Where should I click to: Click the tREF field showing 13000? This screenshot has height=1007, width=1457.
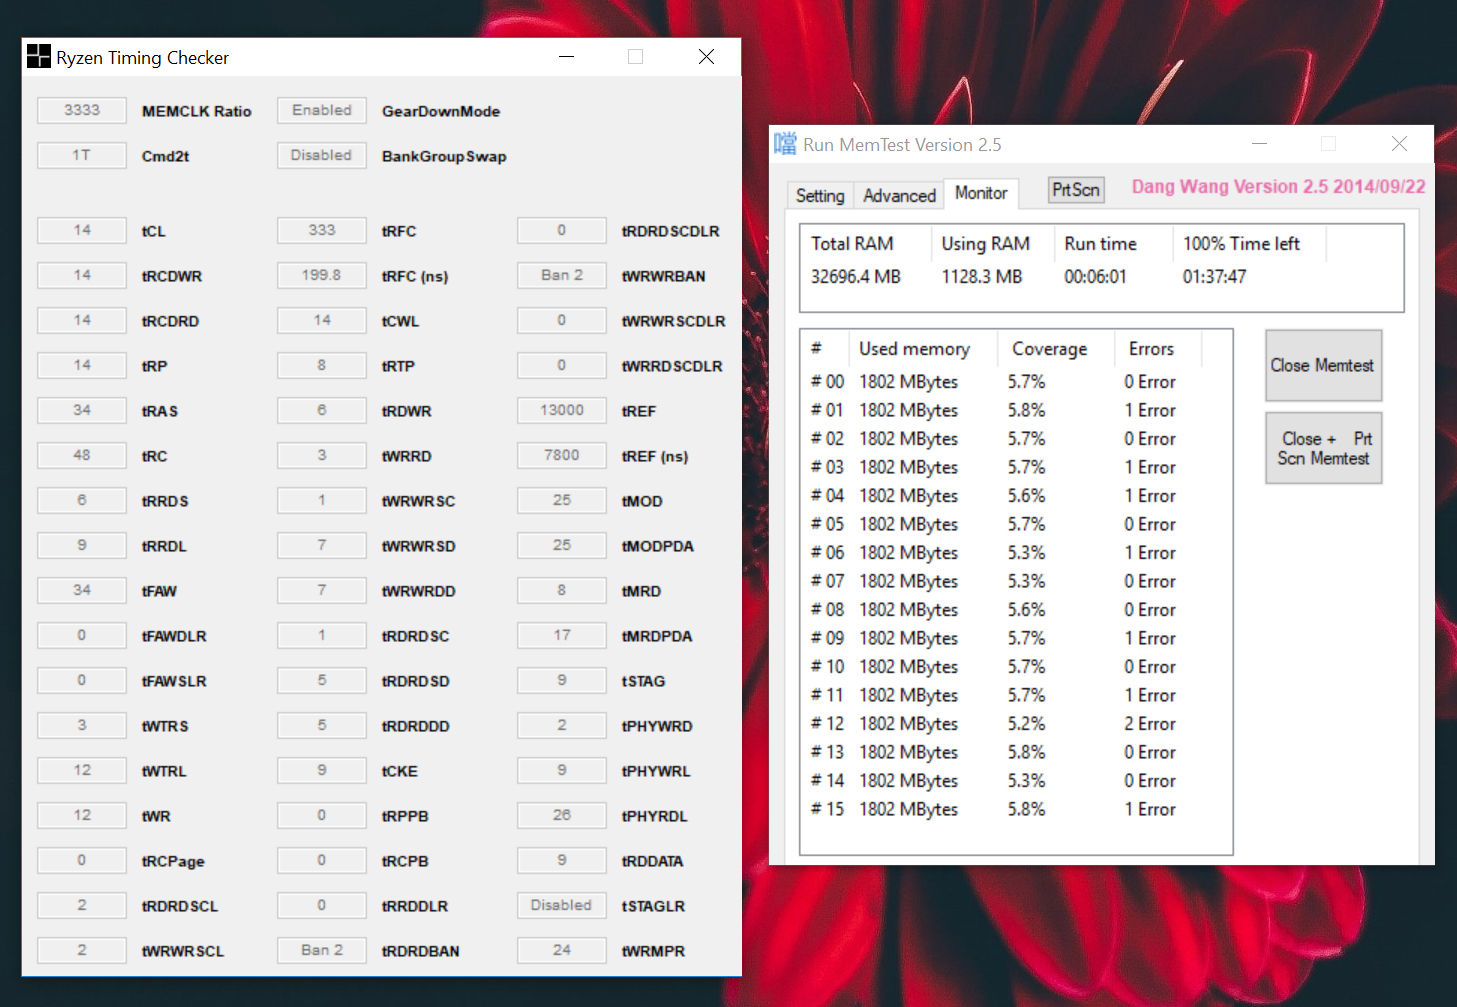pos(562,410)
